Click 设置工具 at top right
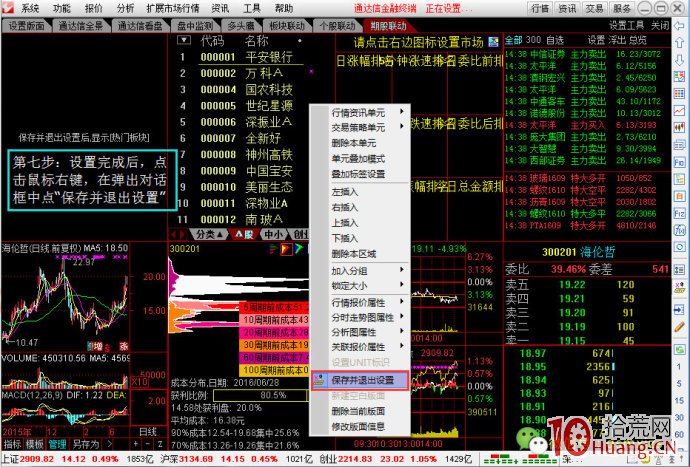The image size is (690, 467). pyautogui.click(x=626, y=26)
